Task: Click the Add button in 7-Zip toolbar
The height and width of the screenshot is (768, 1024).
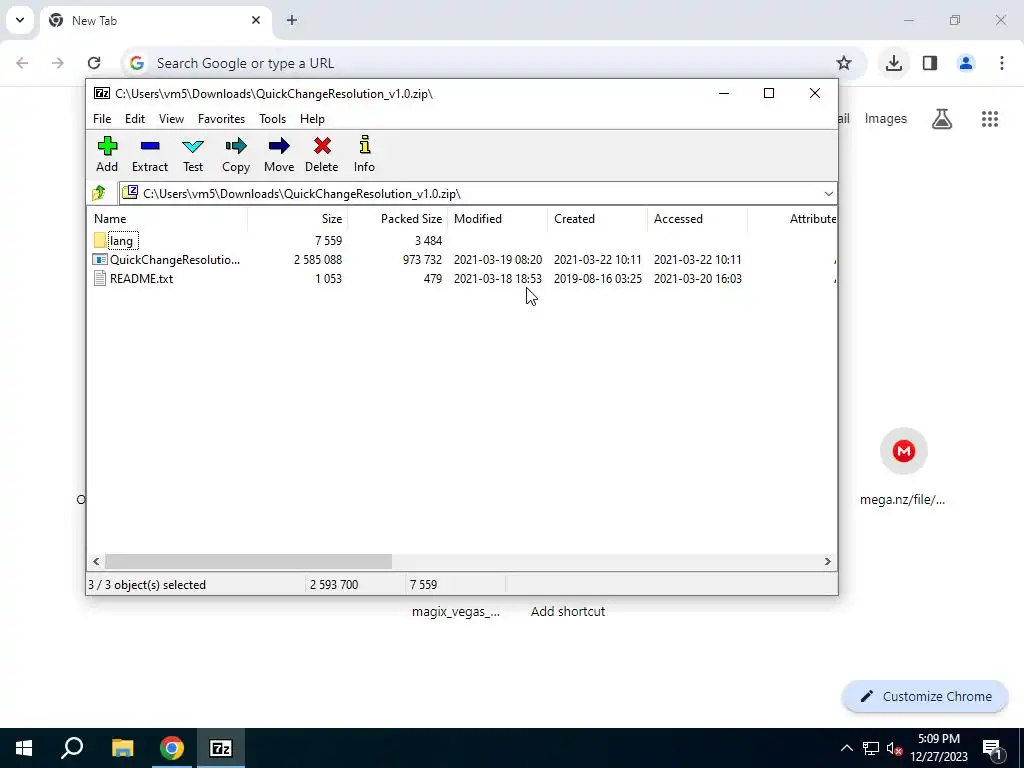Action: [107, 154]
